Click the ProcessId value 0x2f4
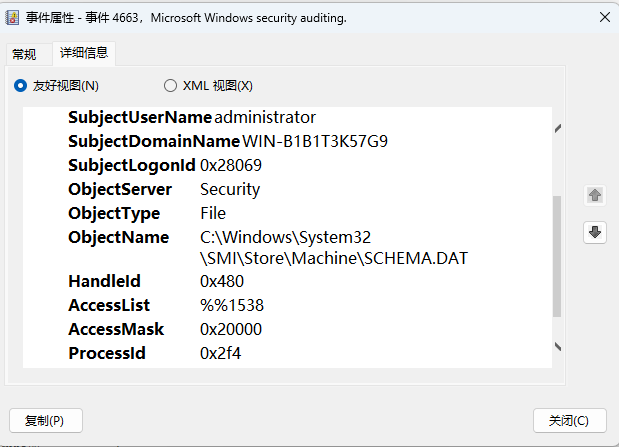 [220, 353]
